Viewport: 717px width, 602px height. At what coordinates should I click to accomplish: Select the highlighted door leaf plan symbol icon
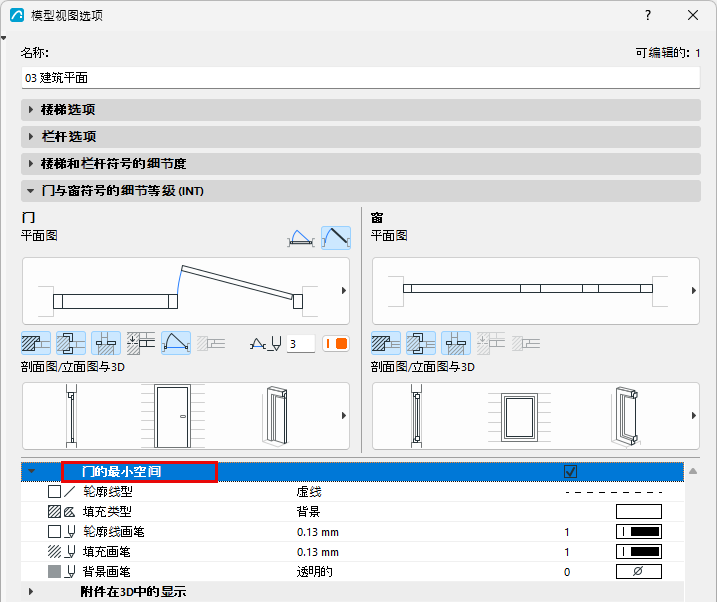pyautogui.click(x=336, y=238)
